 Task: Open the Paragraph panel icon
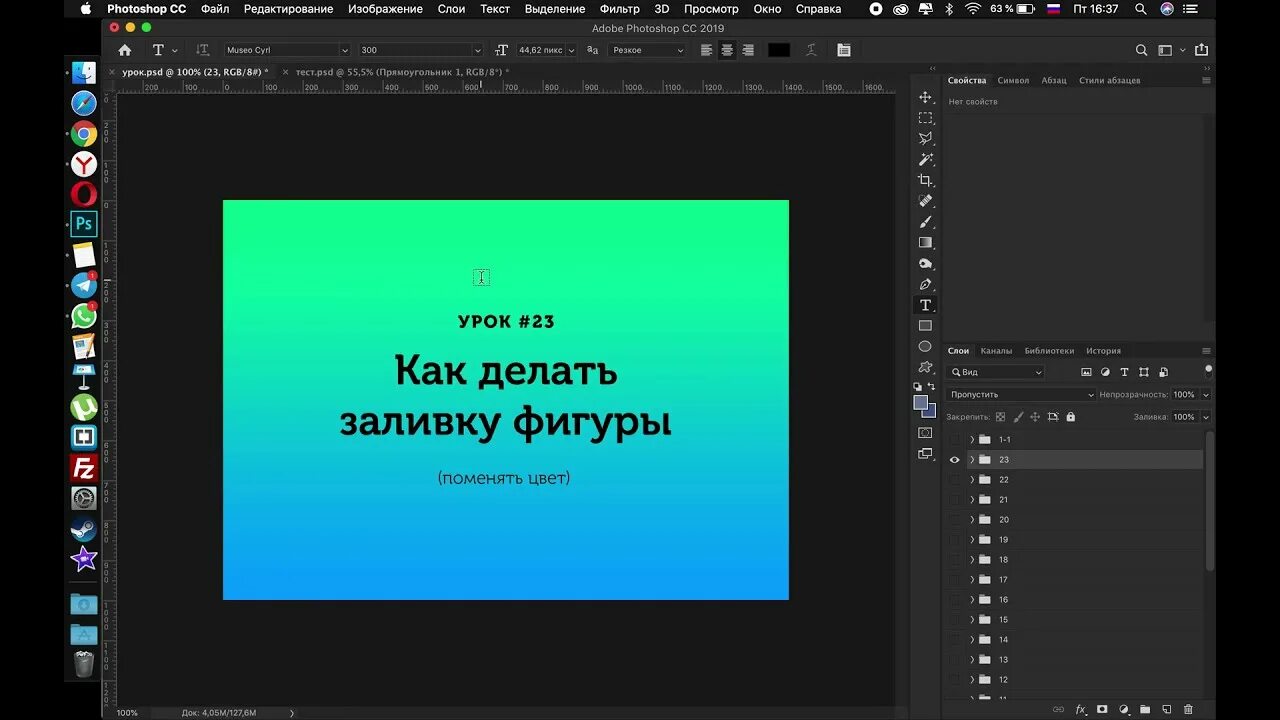click(x=1054, y=80)
